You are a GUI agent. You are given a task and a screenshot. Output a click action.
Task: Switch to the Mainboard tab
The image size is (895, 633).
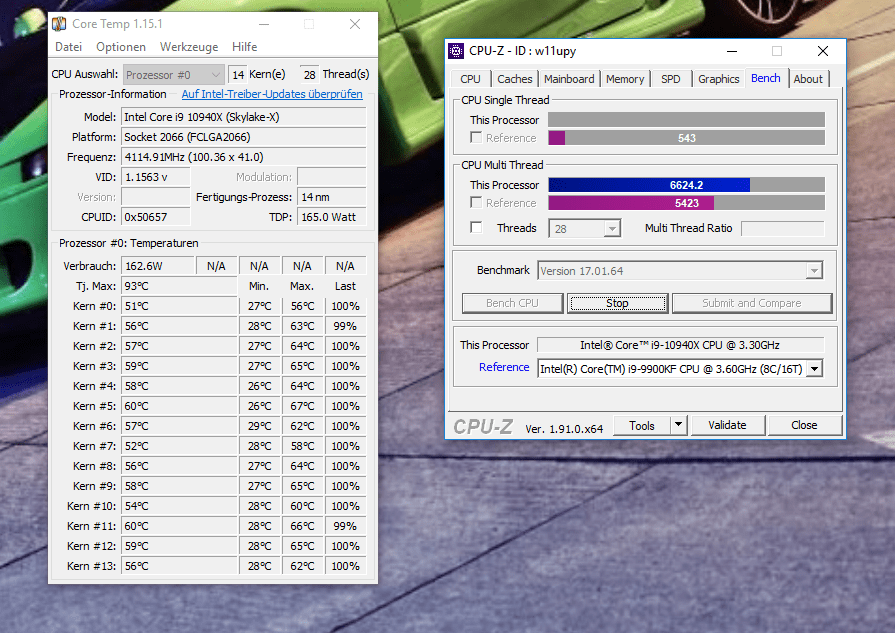[569, 79]
